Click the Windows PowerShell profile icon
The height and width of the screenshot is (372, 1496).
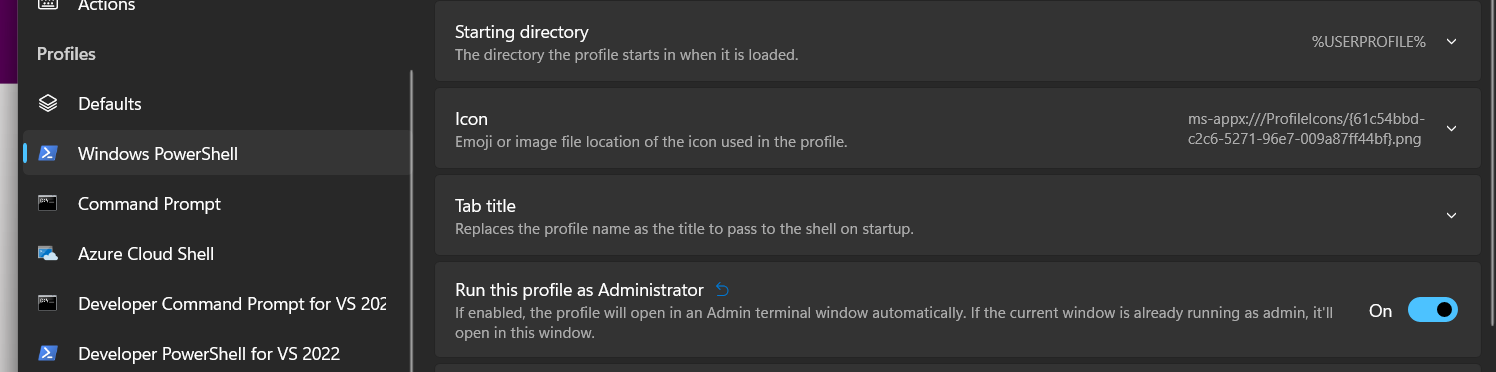tap(48, 154)
